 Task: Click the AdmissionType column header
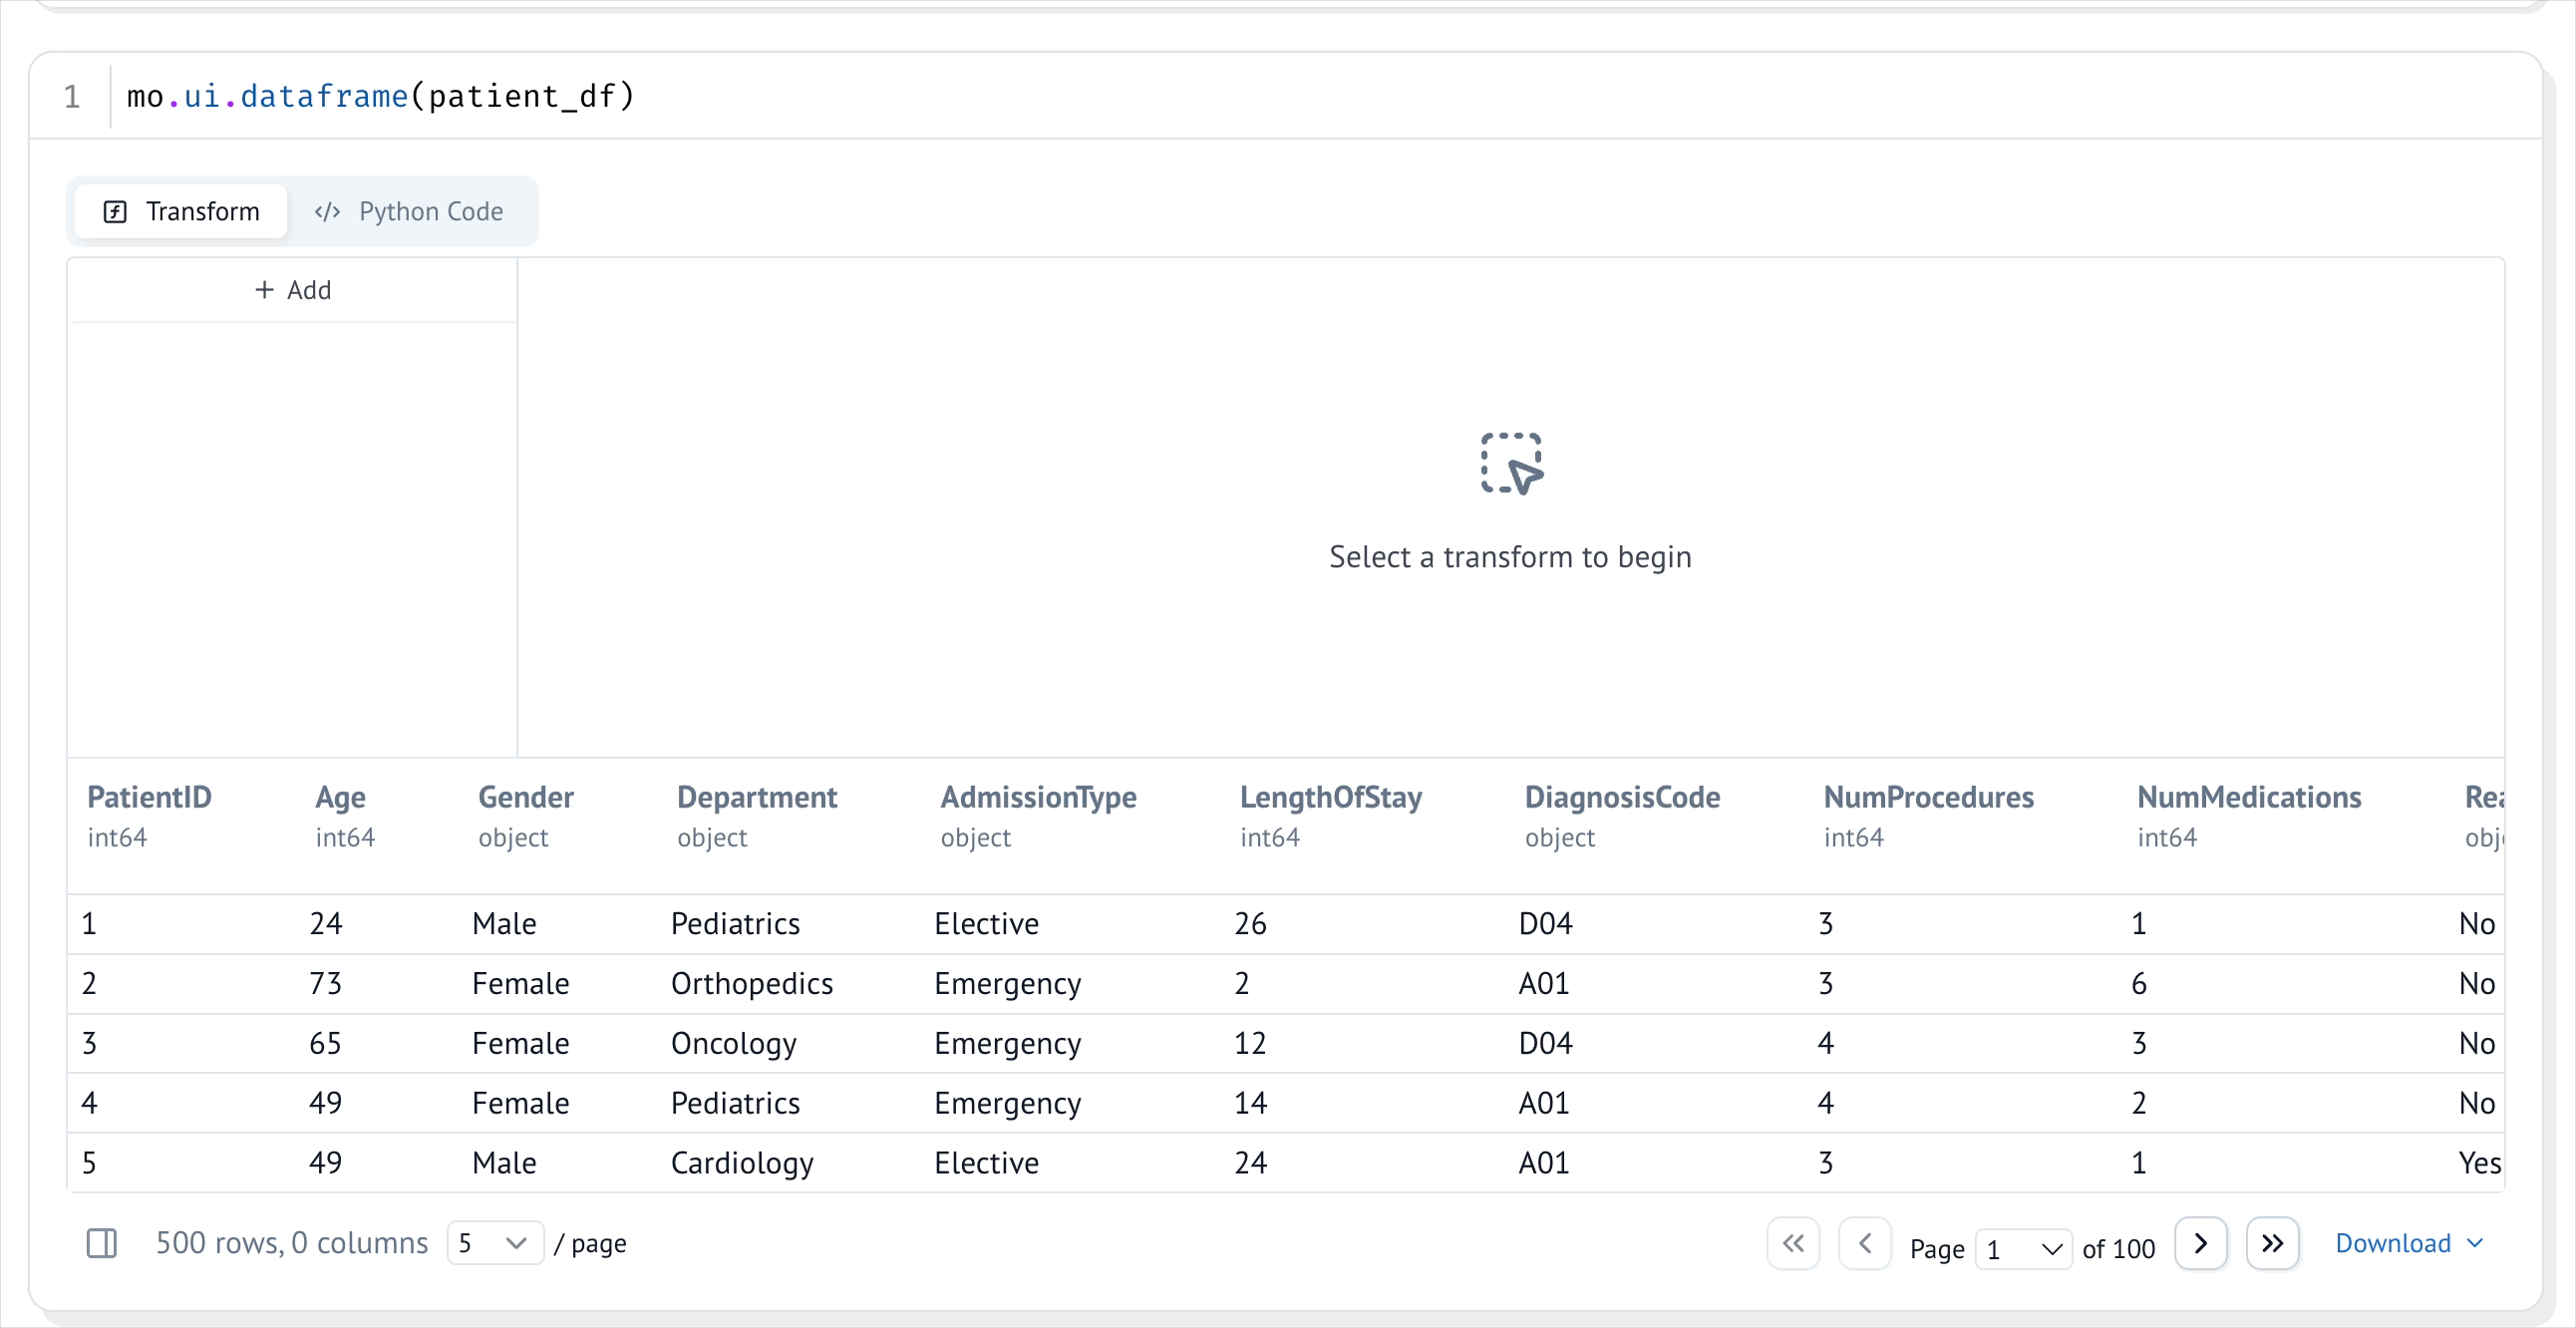point(1037,797)
